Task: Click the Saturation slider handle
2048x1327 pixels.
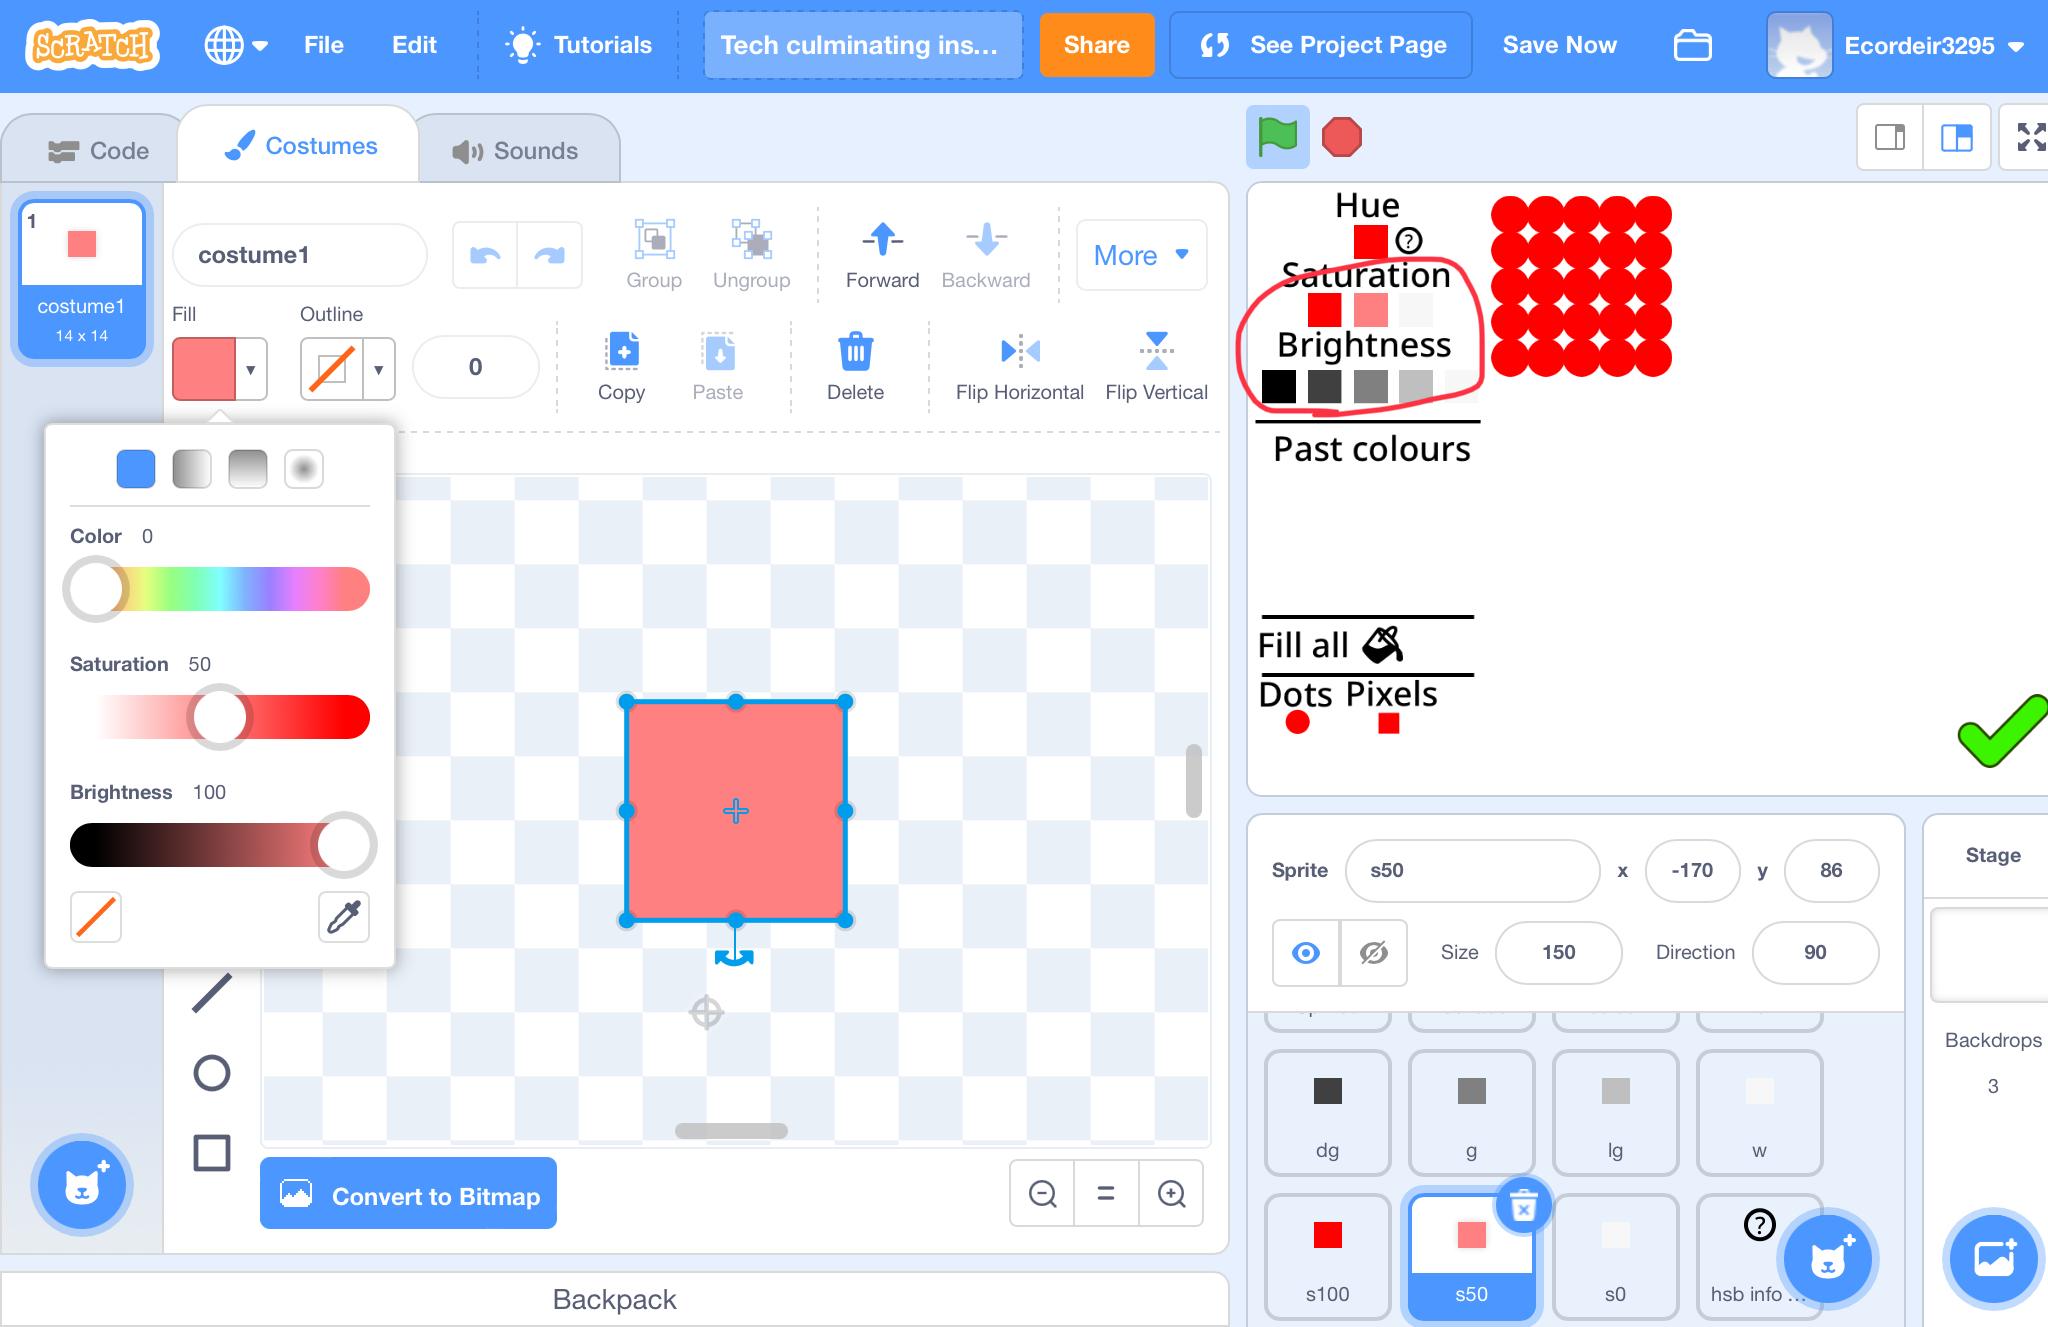Action: 219,717
